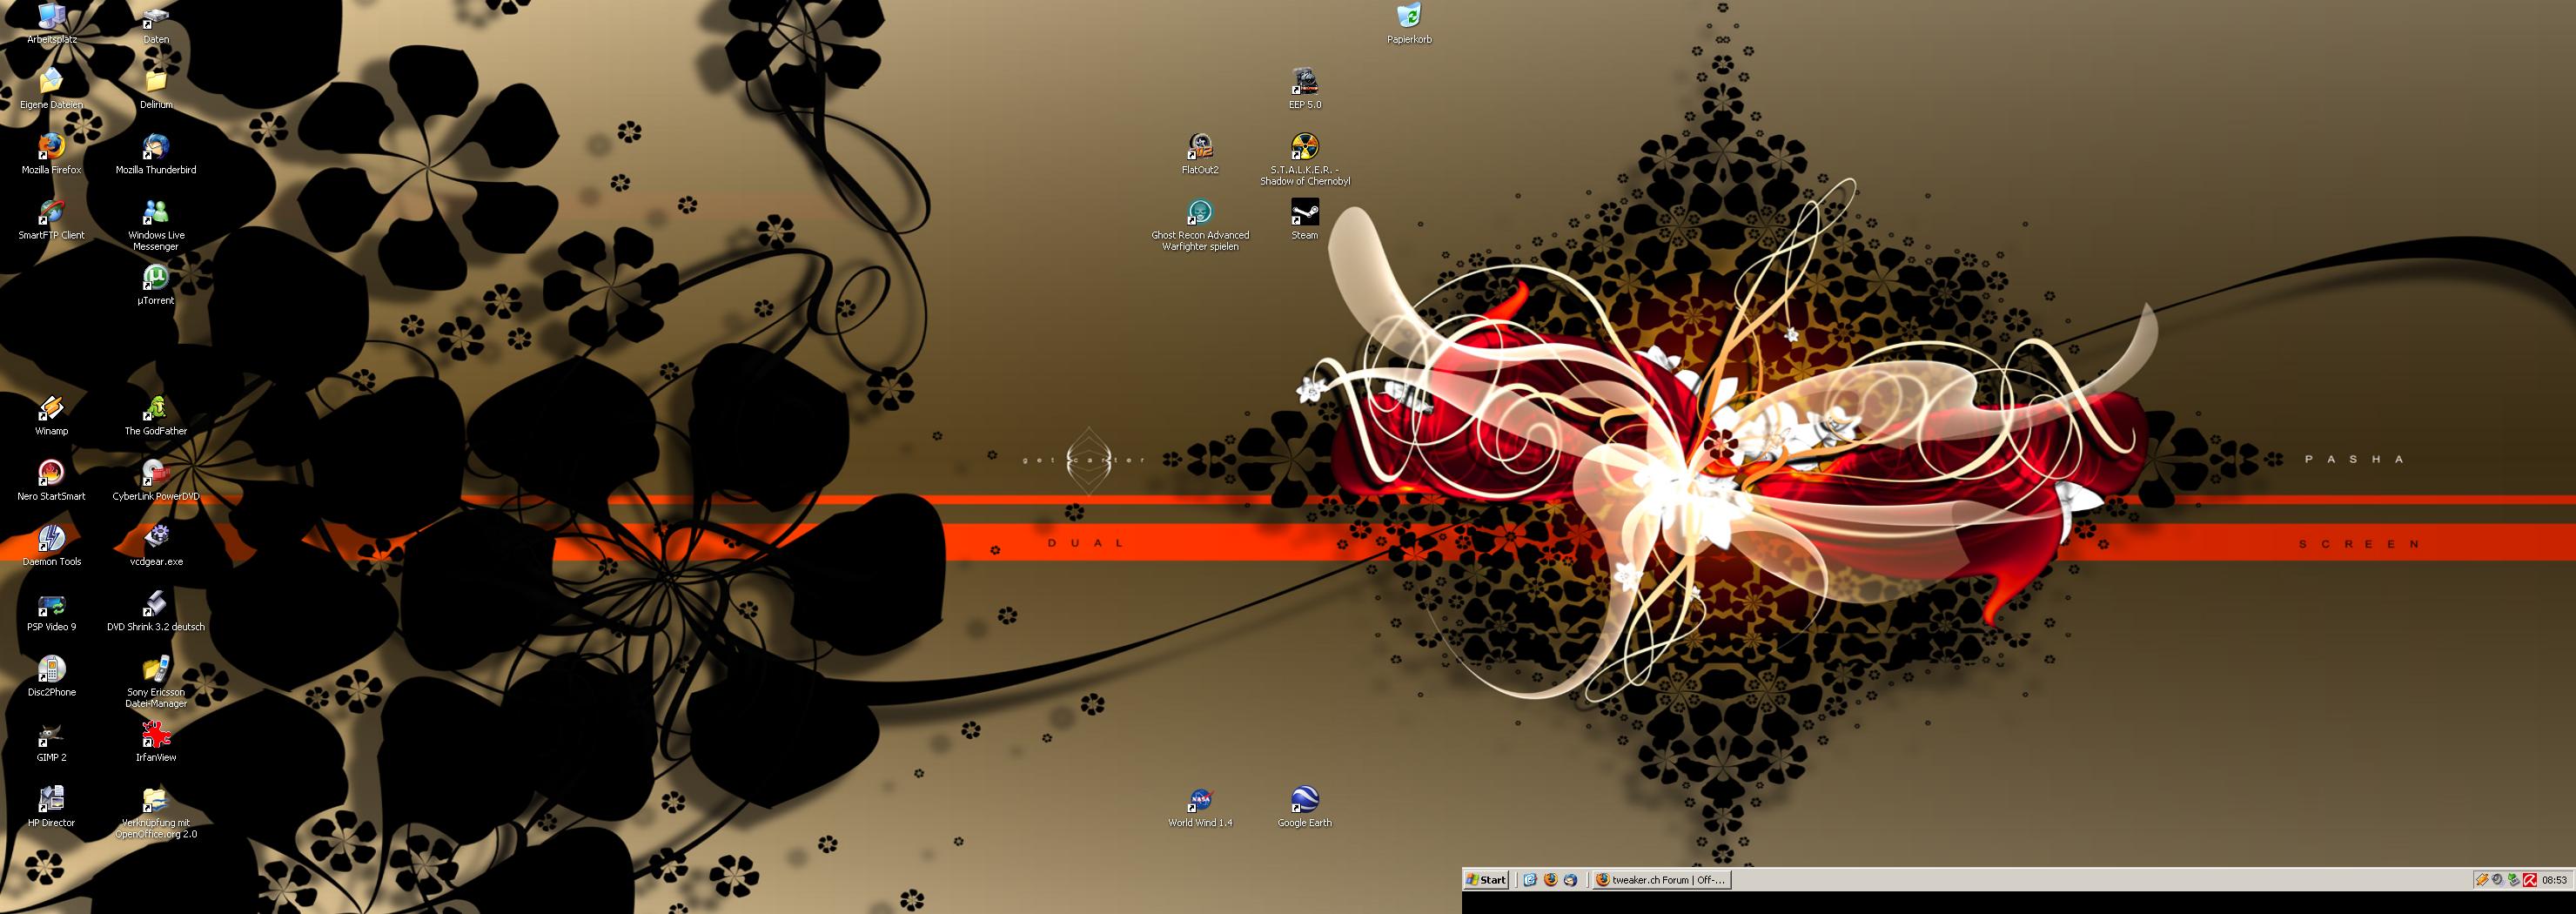Click the Daemon Tools desktop icon
This screenshot has width=2576, height=914.
tap(51, 540)
